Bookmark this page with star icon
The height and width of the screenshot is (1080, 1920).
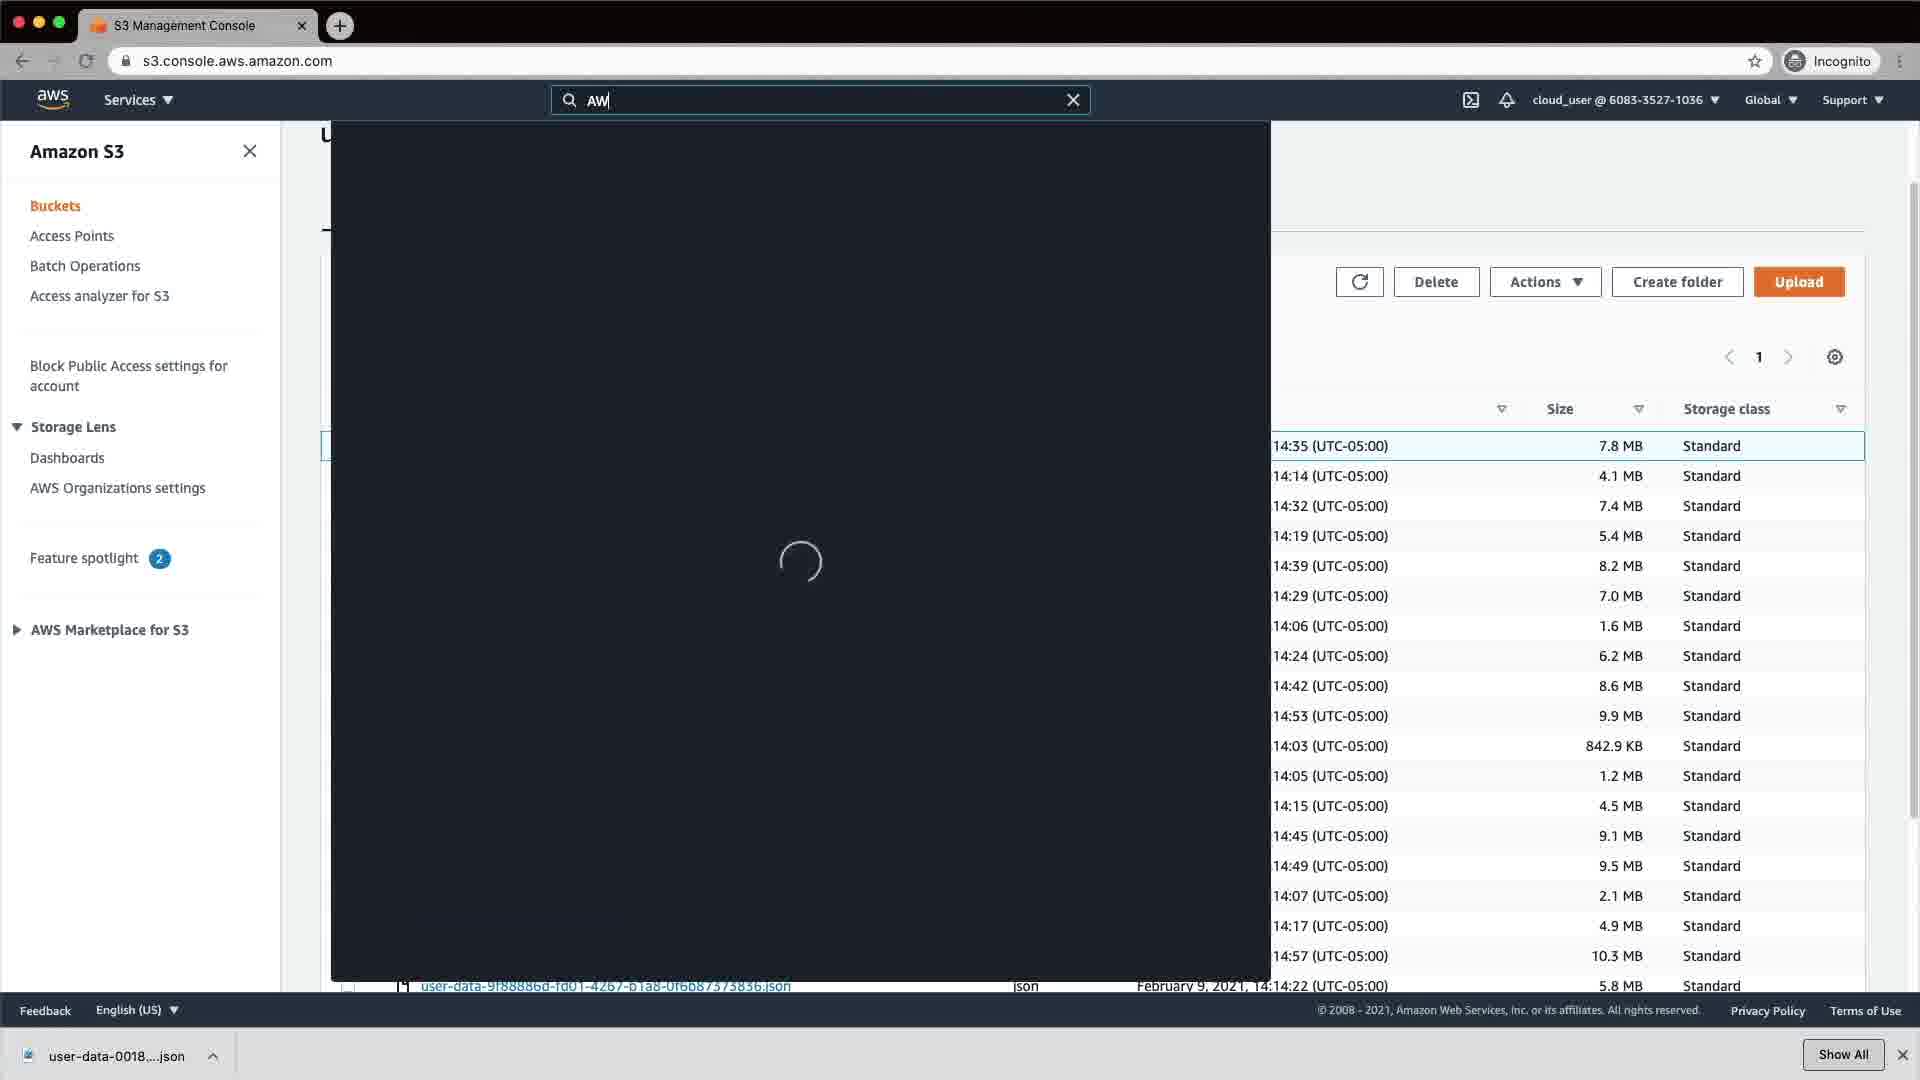(1754, 61)
